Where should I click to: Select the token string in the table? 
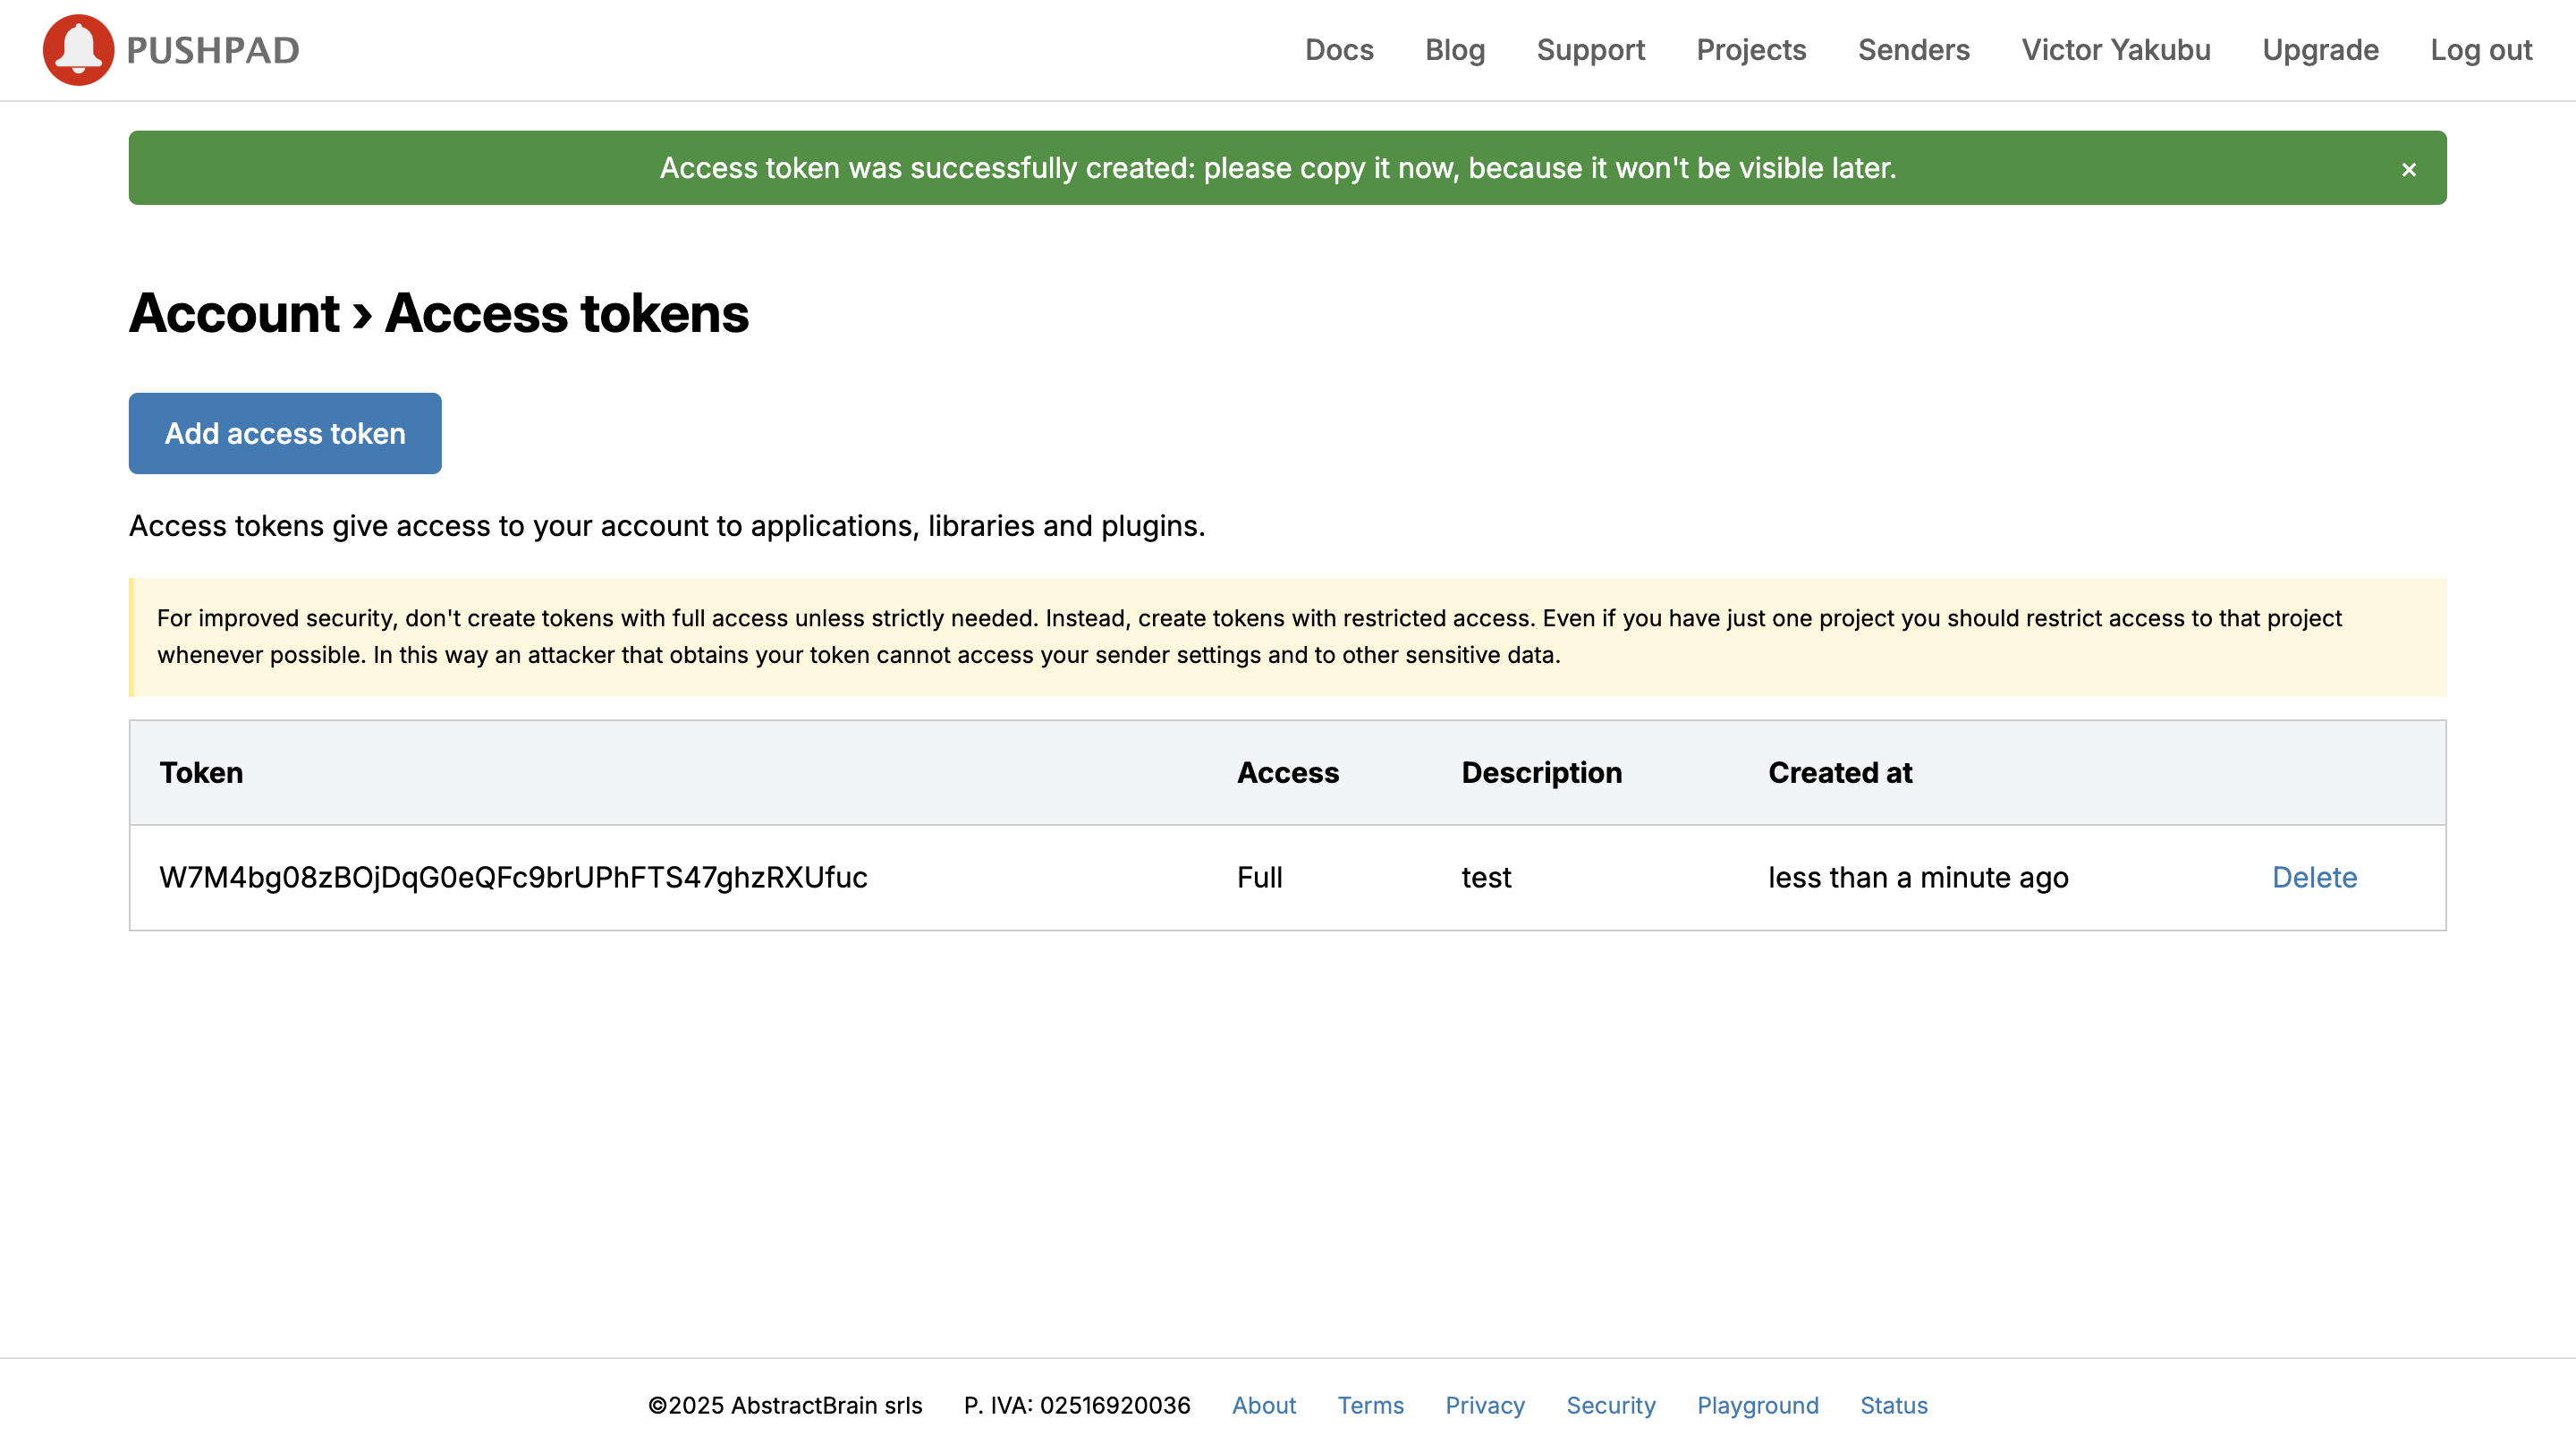pos(513,877)
